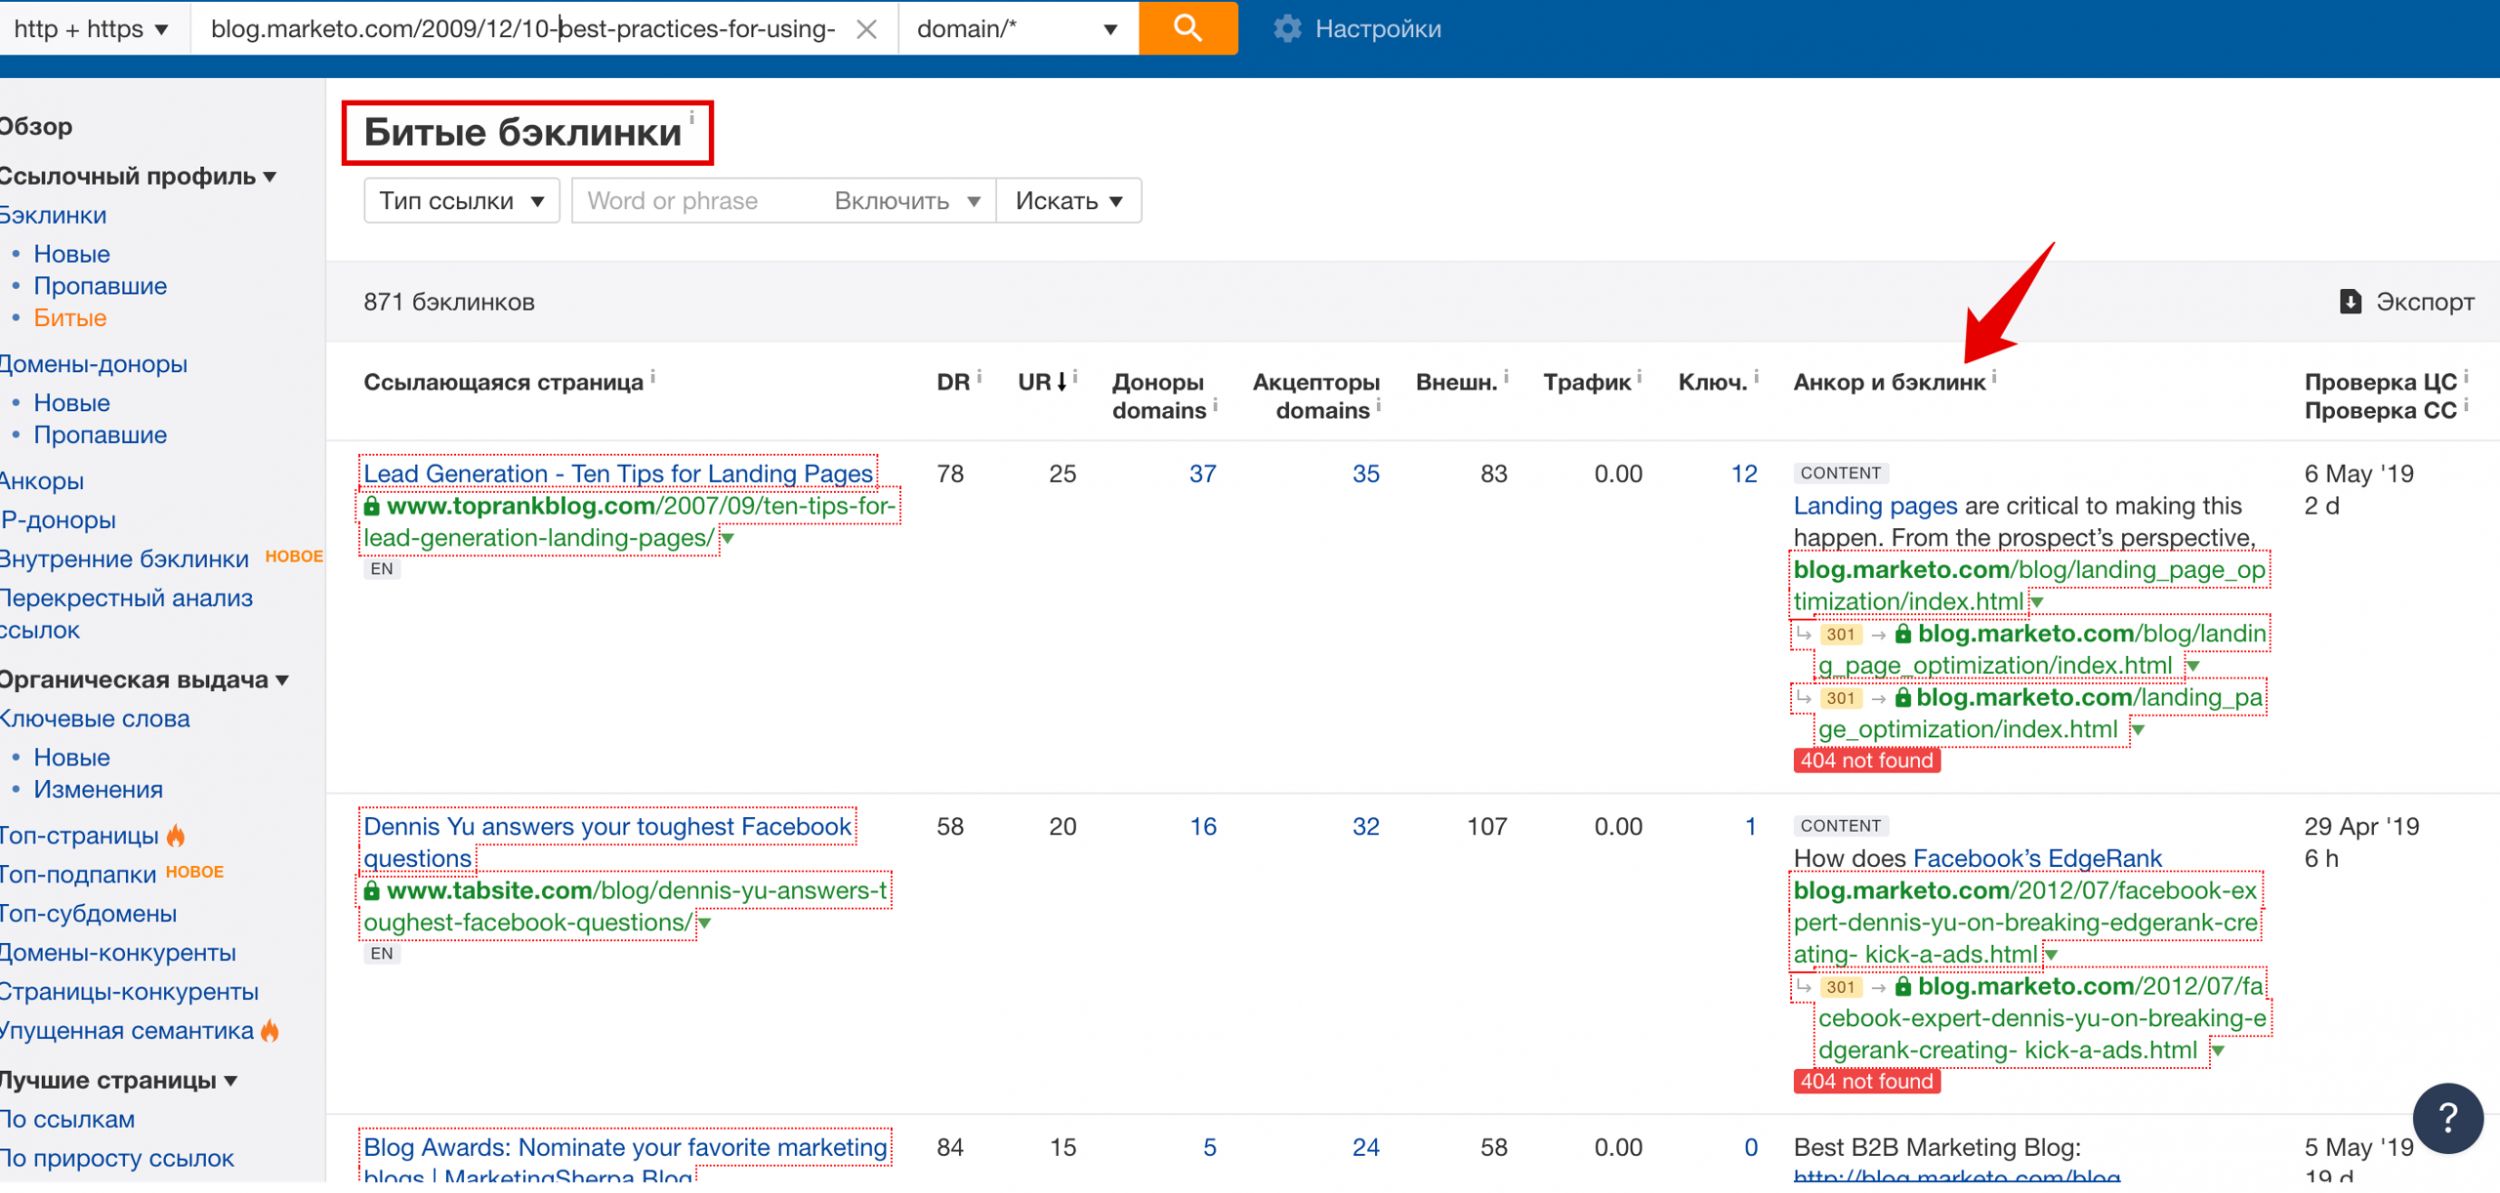Select Изменения under Ключевые слова
Image resolution: width=2500 pixels, height=1193 pixels.
click(x=98, y=789)
